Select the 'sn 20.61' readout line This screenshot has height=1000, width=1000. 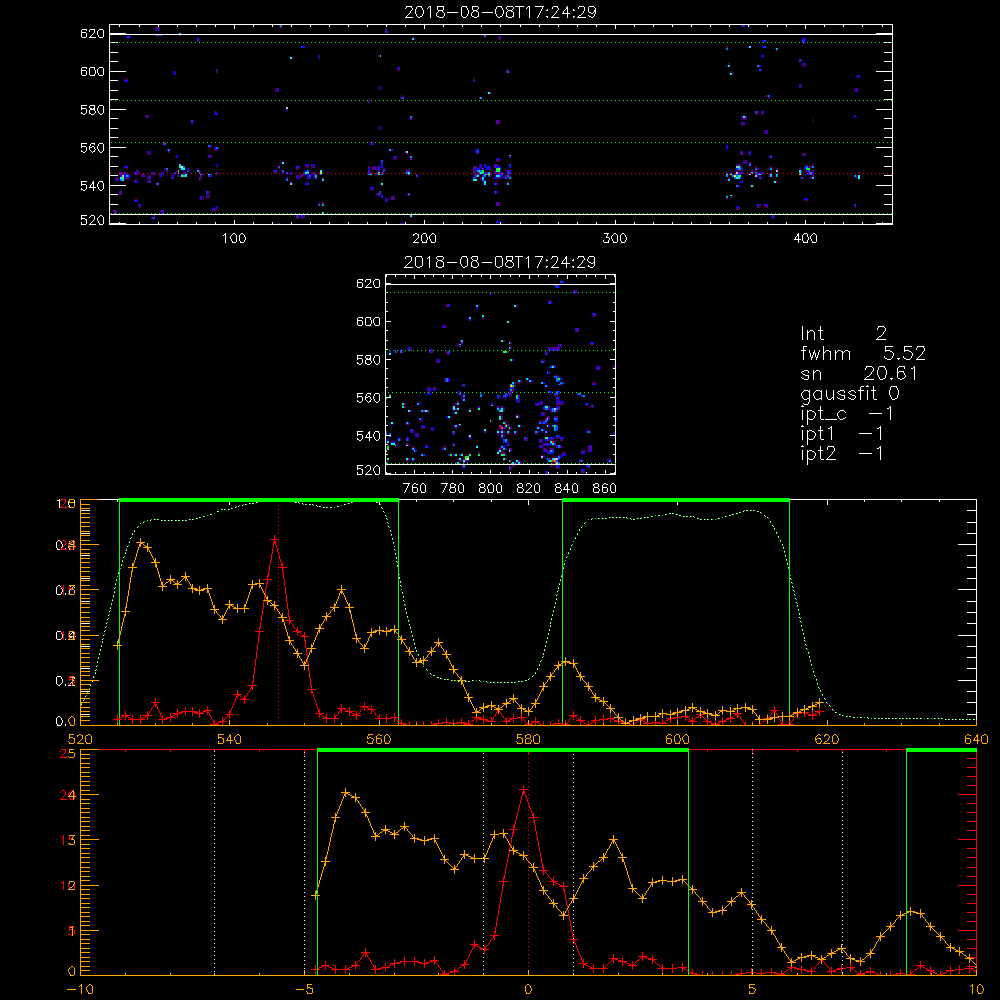(x=859, y=373)
